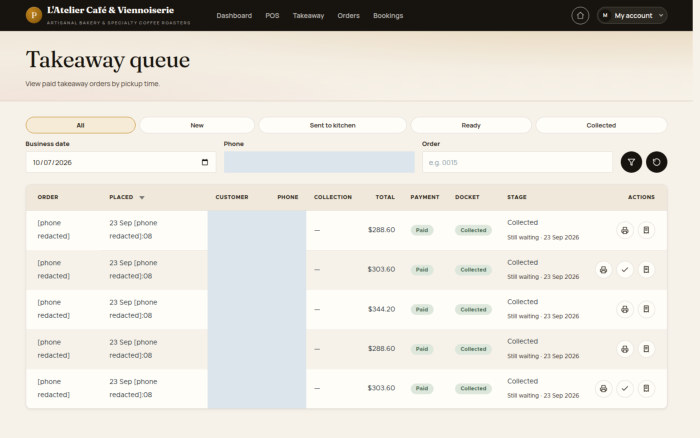Open the POS nav item
The image size is (700, 438).
click(x=272, y=16)
